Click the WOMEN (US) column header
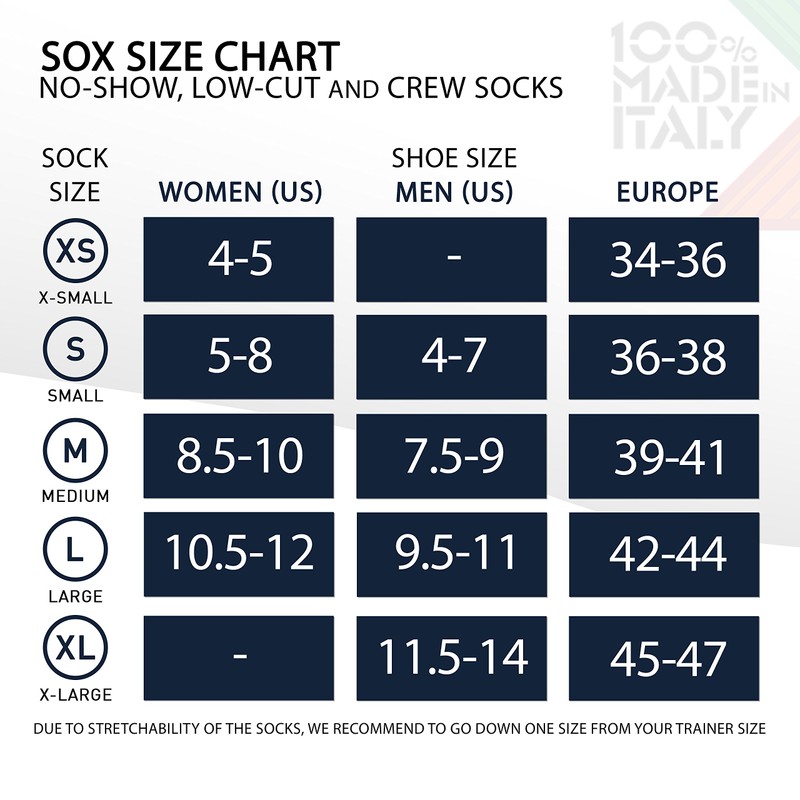 (x=240, y=191)
